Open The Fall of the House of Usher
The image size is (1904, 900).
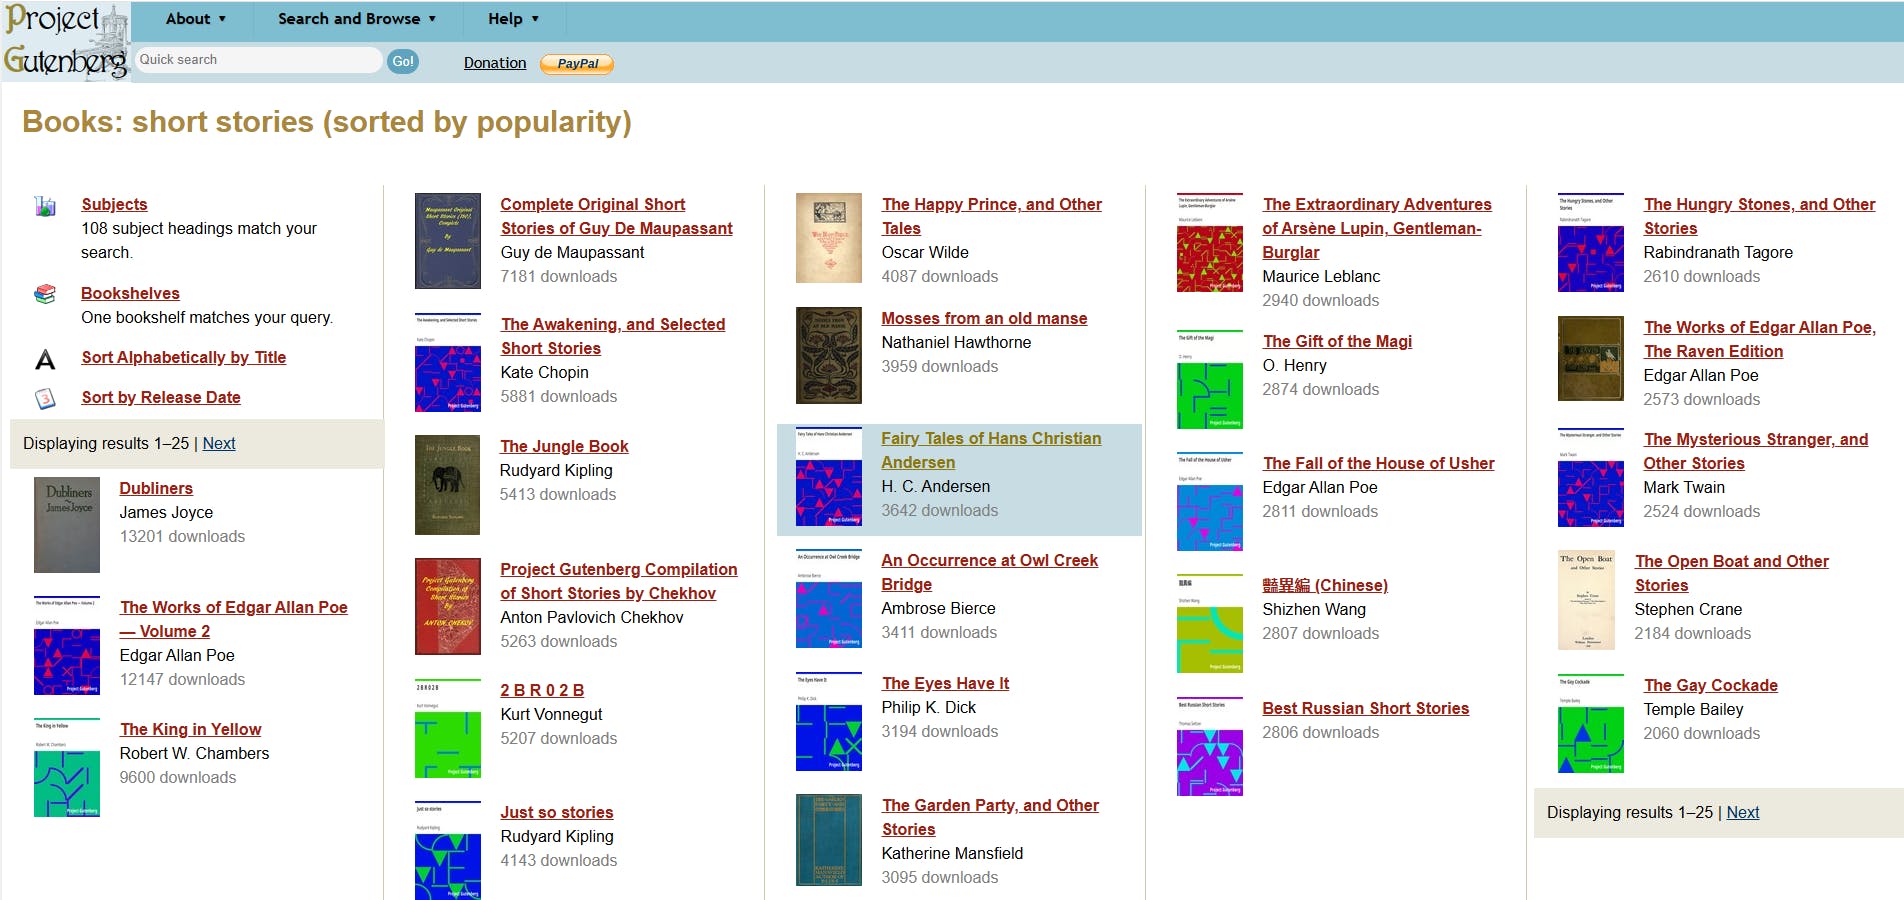pyautogui.click(x=1379, y=463)
